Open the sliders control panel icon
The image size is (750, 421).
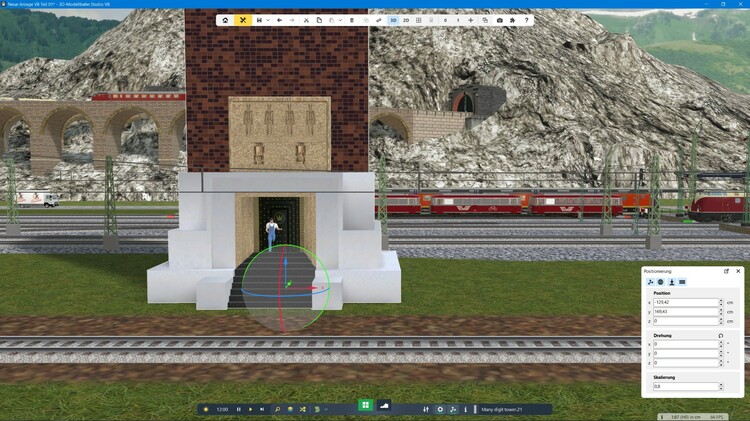(x=426, y=410)
